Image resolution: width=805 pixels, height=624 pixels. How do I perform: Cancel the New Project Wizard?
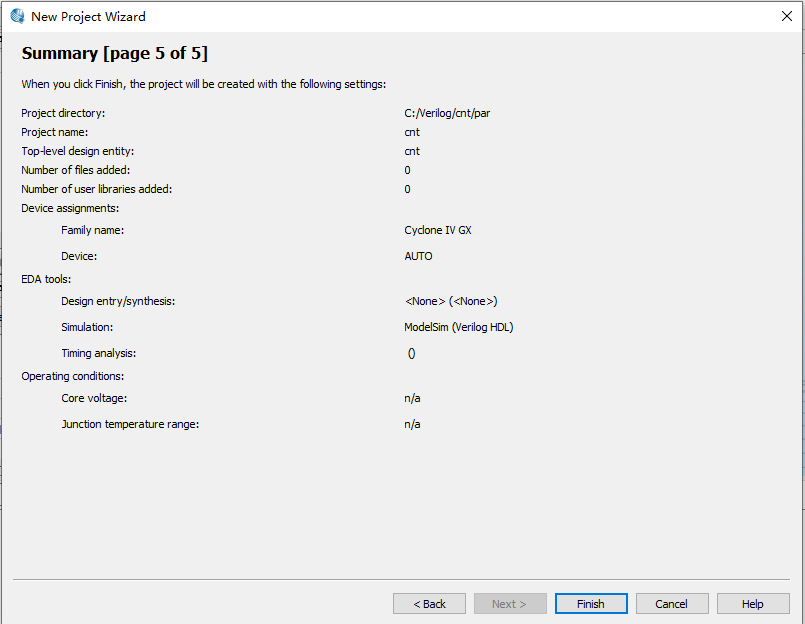coord(672,603)
